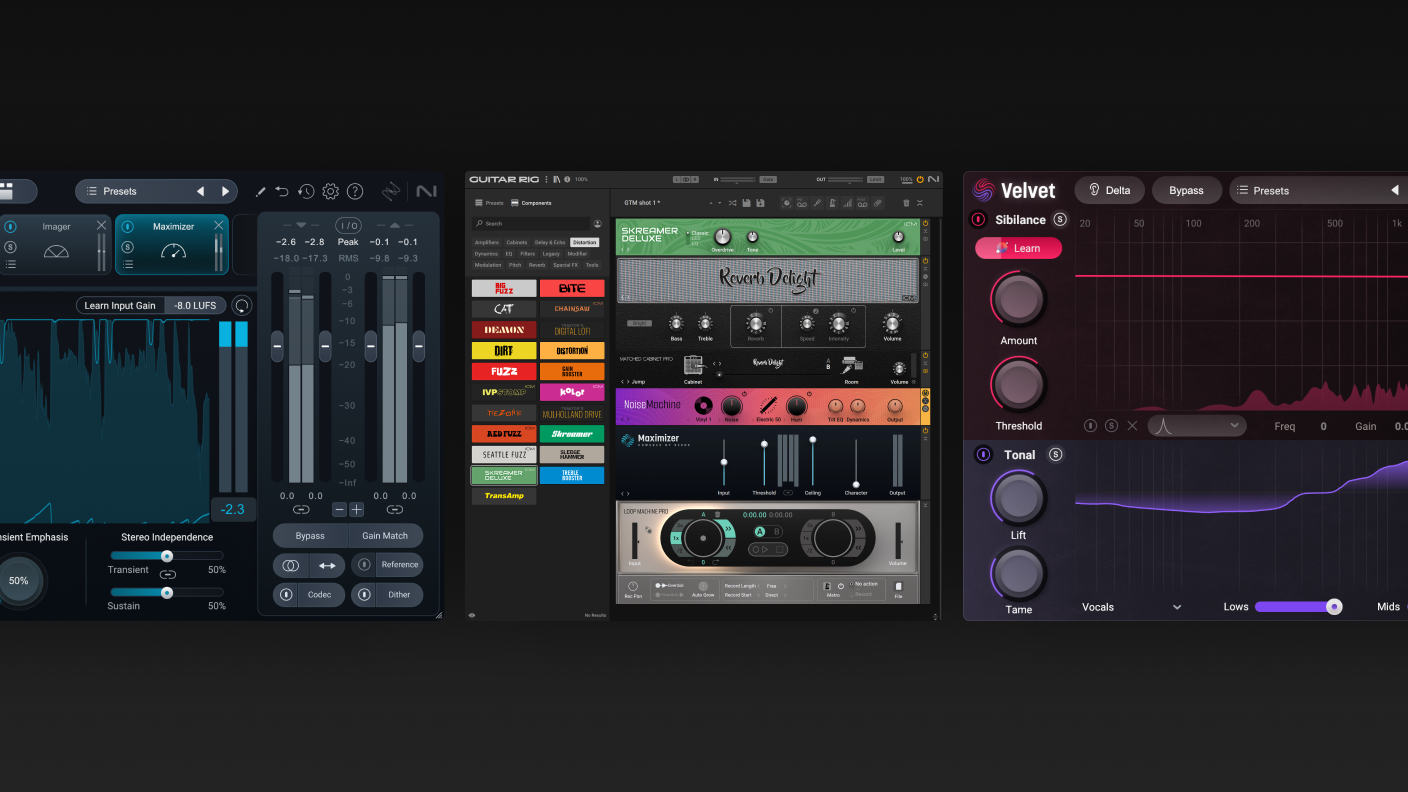Open Imager module list menu in Ozone
Screen dimensions: 1408x792
(x=10, y=265)
